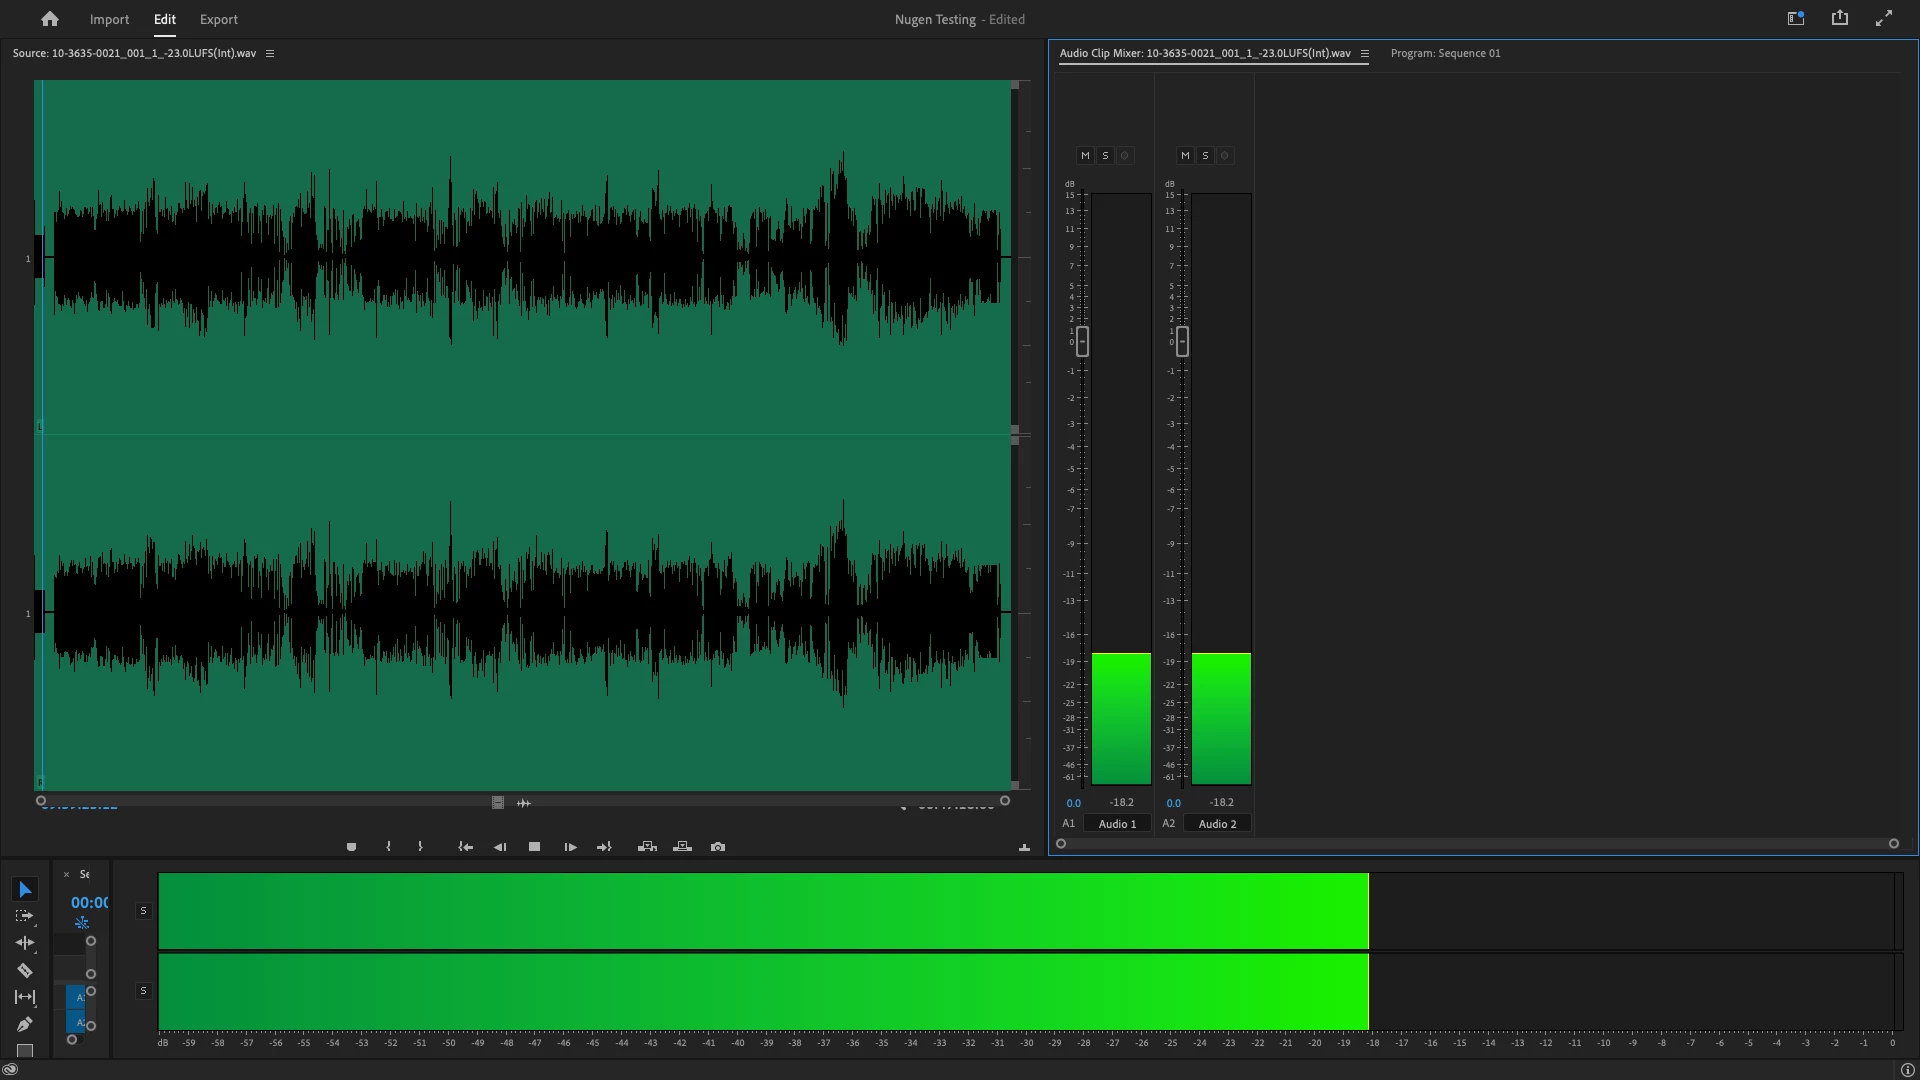This screenshot has height=1080, width=1920.
Task: Select the Razor tool
Action: click(25, 970)
